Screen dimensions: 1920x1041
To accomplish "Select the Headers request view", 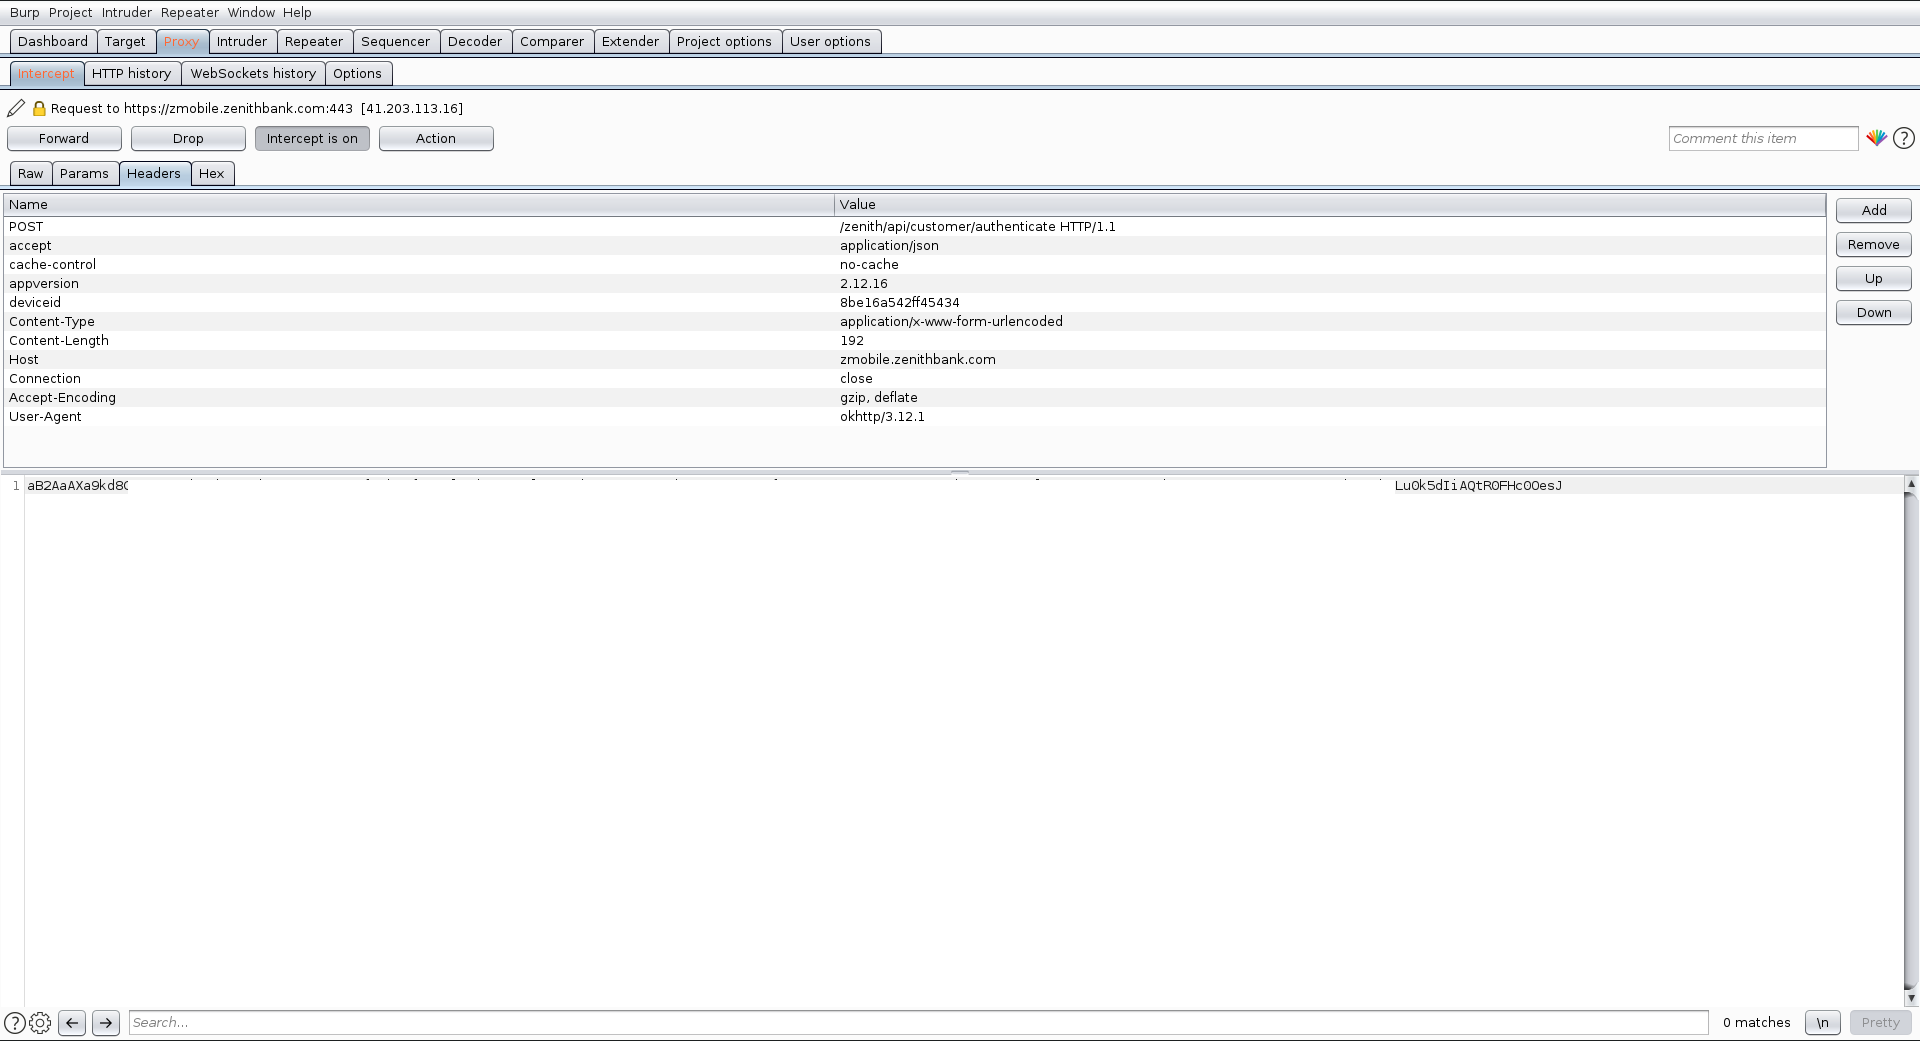I will (x=154, y=173).
